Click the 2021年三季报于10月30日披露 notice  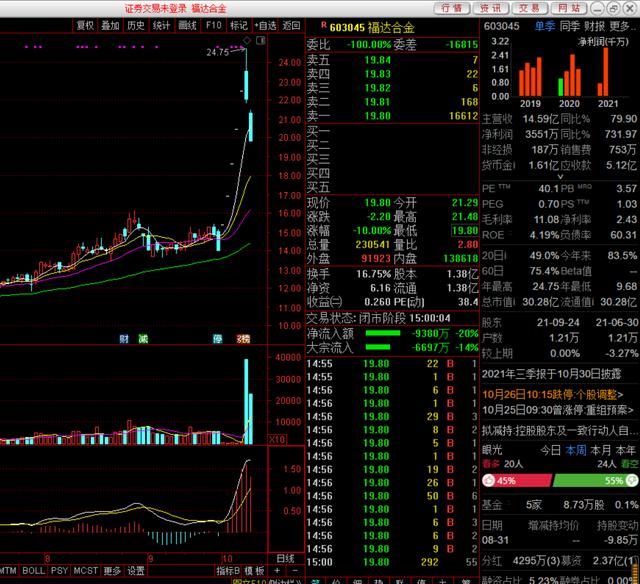pos(551,374)
